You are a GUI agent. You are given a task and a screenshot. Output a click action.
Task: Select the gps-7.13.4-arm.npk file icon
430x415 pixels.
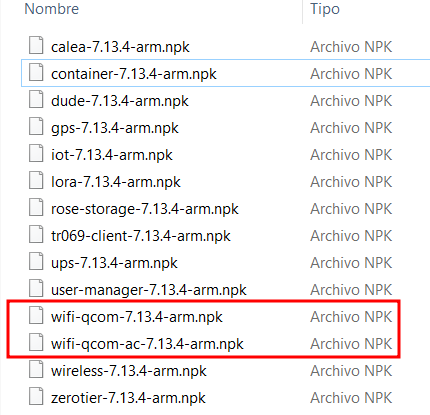tap(36, 126)
